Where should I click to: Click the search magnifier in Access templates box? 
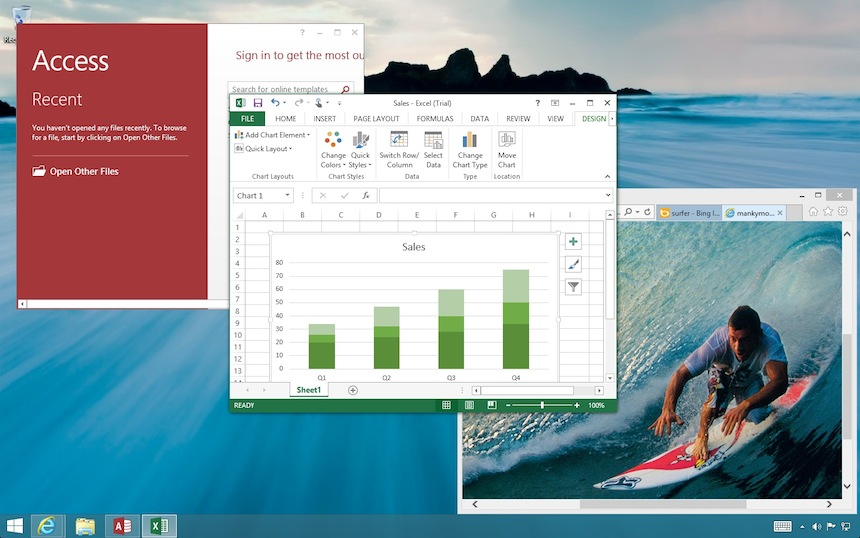tap(346, 89)
